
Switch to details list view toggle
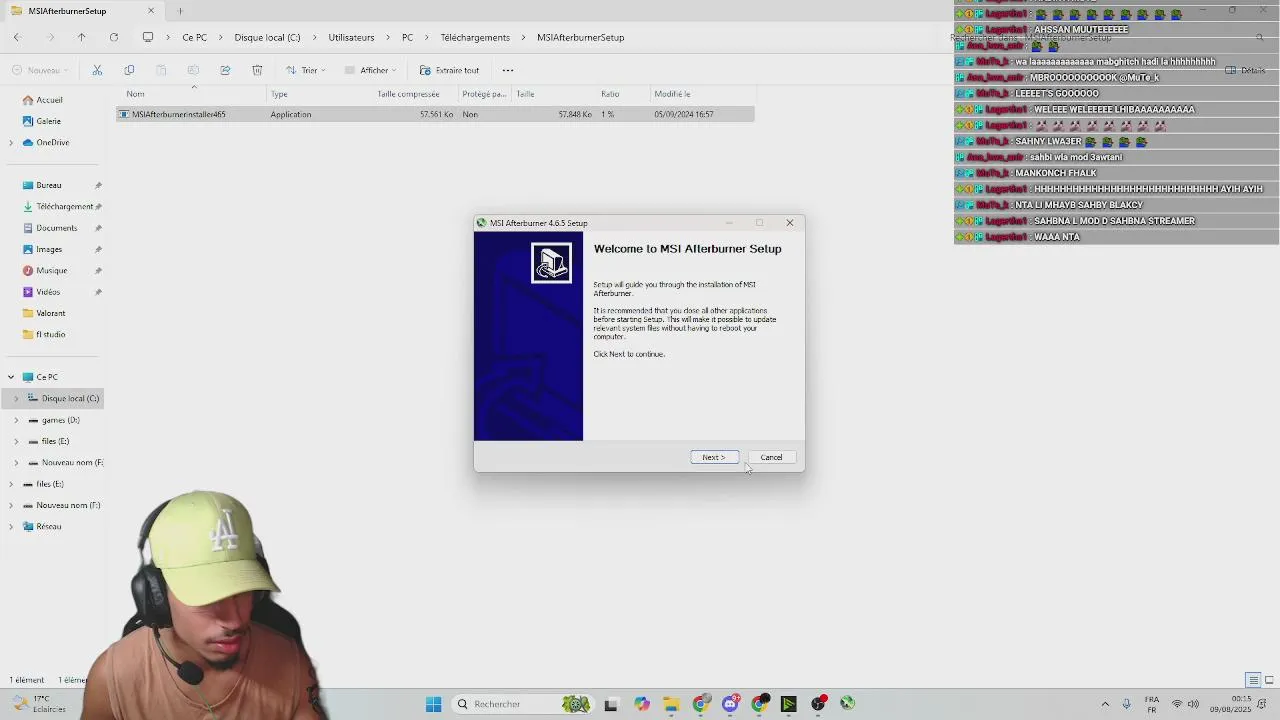pyautogui.click(x=1253, y=681)
